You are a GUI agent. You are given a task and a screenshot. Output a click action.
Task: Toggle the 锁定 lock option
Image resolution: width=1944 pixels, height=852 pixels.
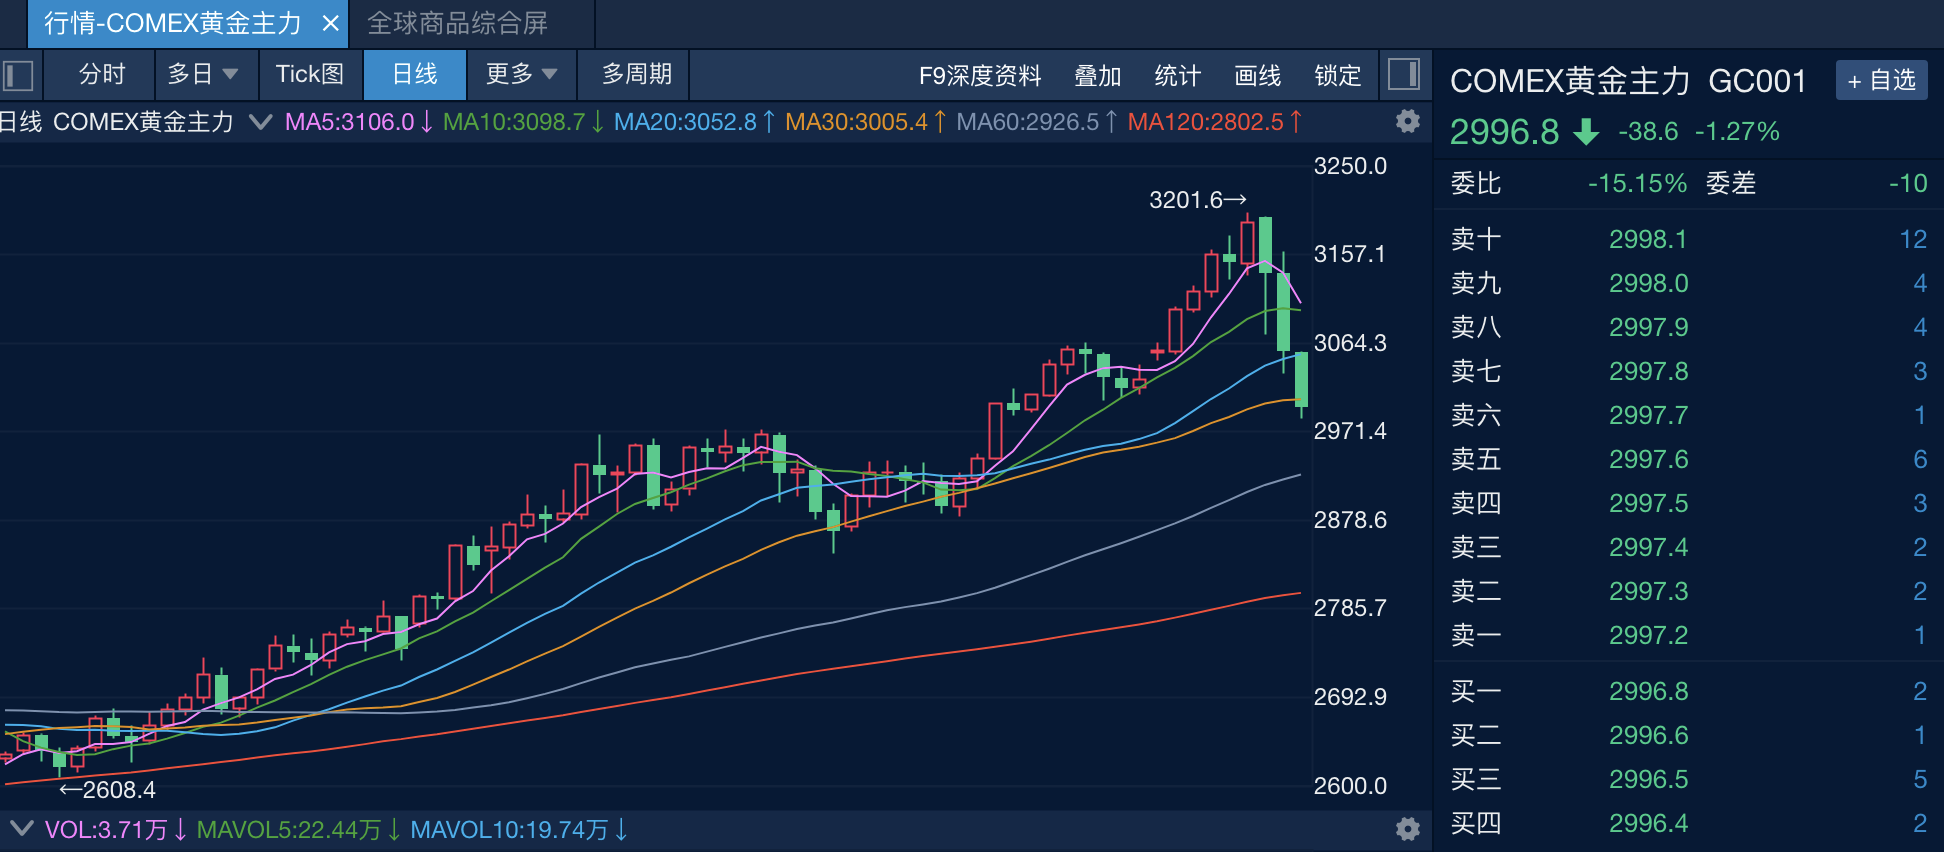1338,76
